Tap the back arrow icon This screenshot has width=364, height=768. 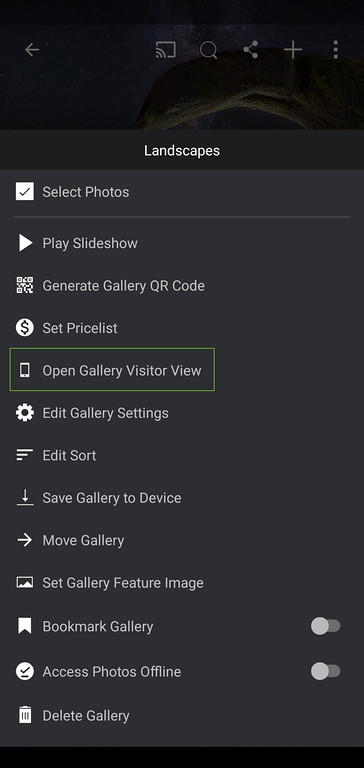click(x=32, y=49)
